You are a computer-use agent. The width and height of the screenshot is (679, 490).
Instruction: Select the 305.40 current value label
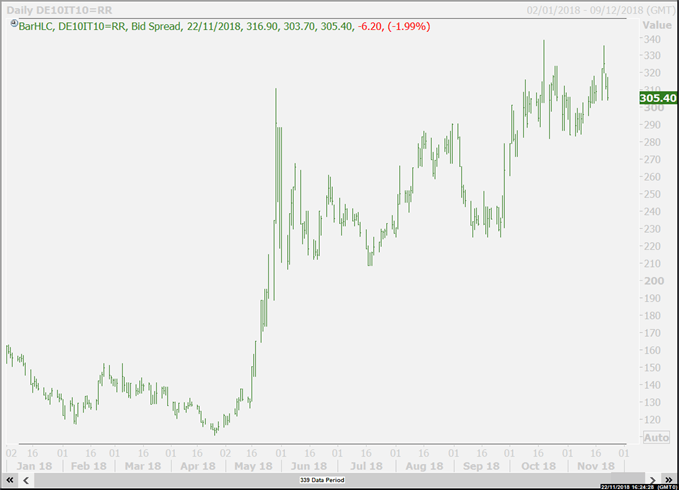pyautogui.click(x=658, y=98)
